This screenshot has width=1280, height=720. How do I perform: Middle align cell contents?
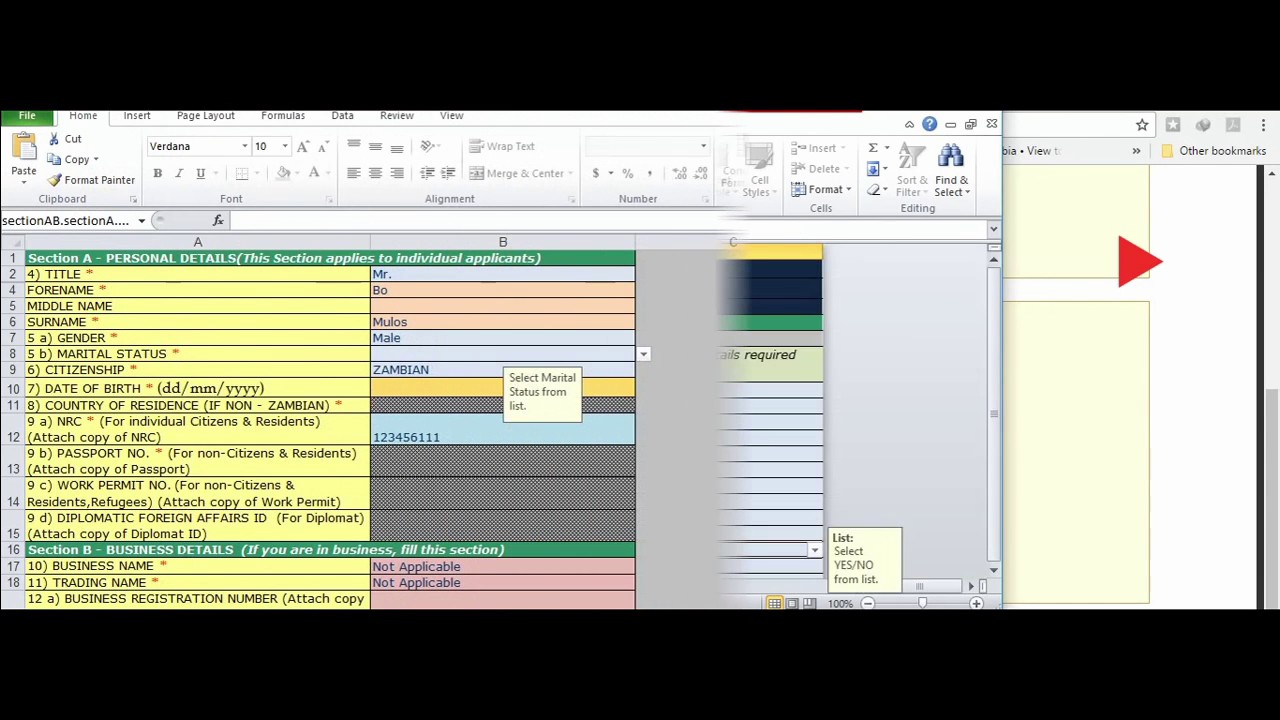(375, 147)
